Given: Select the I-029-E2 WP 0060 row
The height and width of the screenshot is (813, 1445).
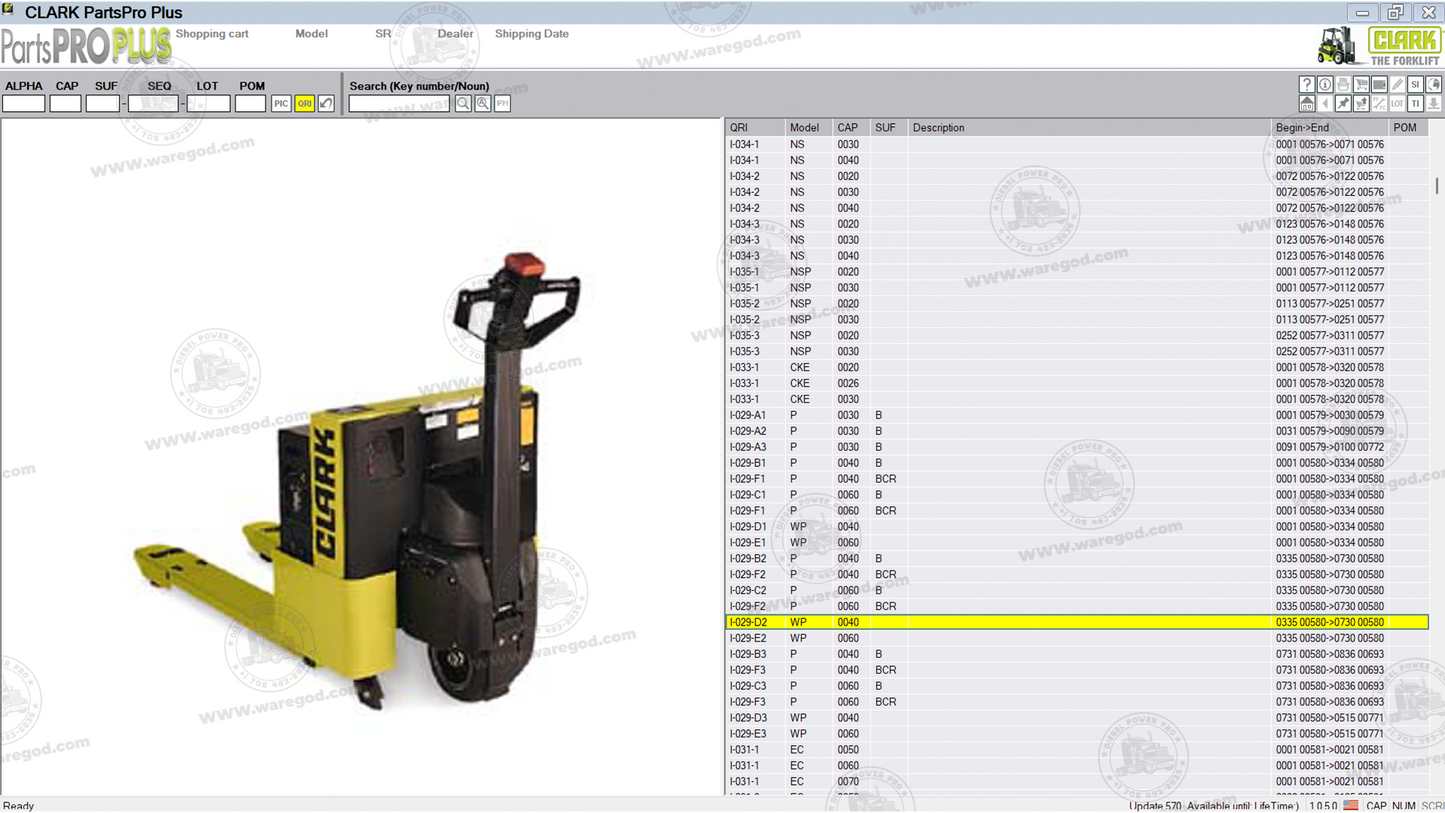Looking at the screenshot, I should [1077, 638].
